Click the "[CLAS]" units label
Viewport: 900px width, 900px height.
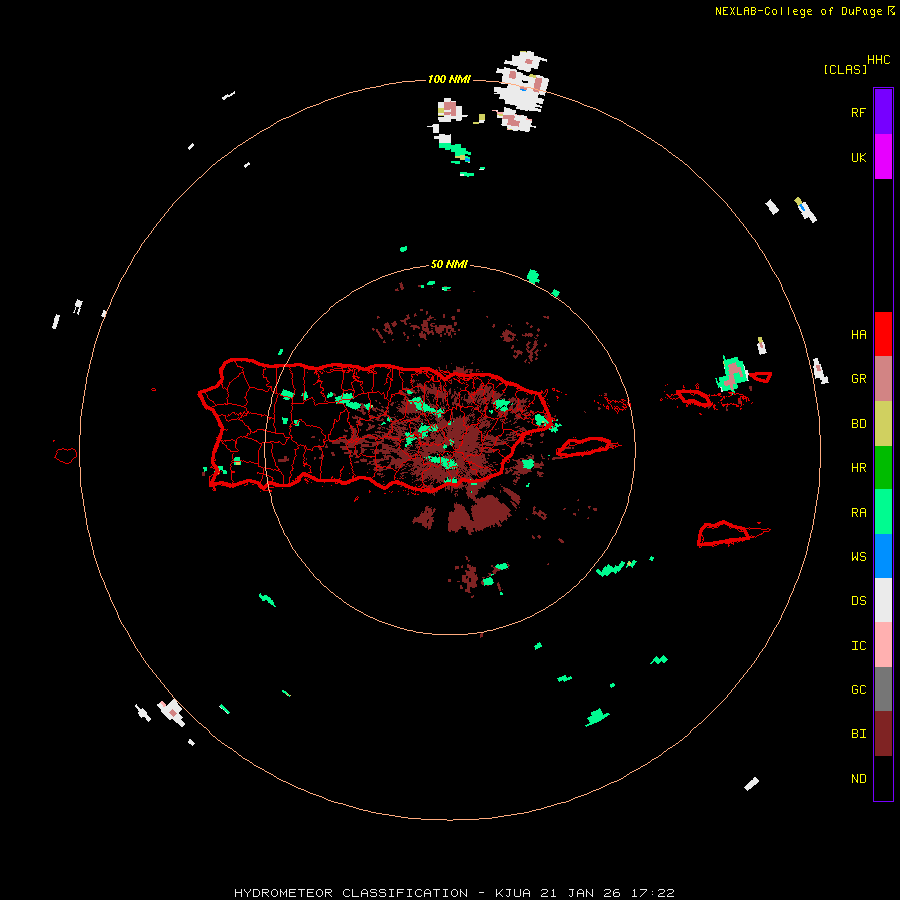point(845,69)
